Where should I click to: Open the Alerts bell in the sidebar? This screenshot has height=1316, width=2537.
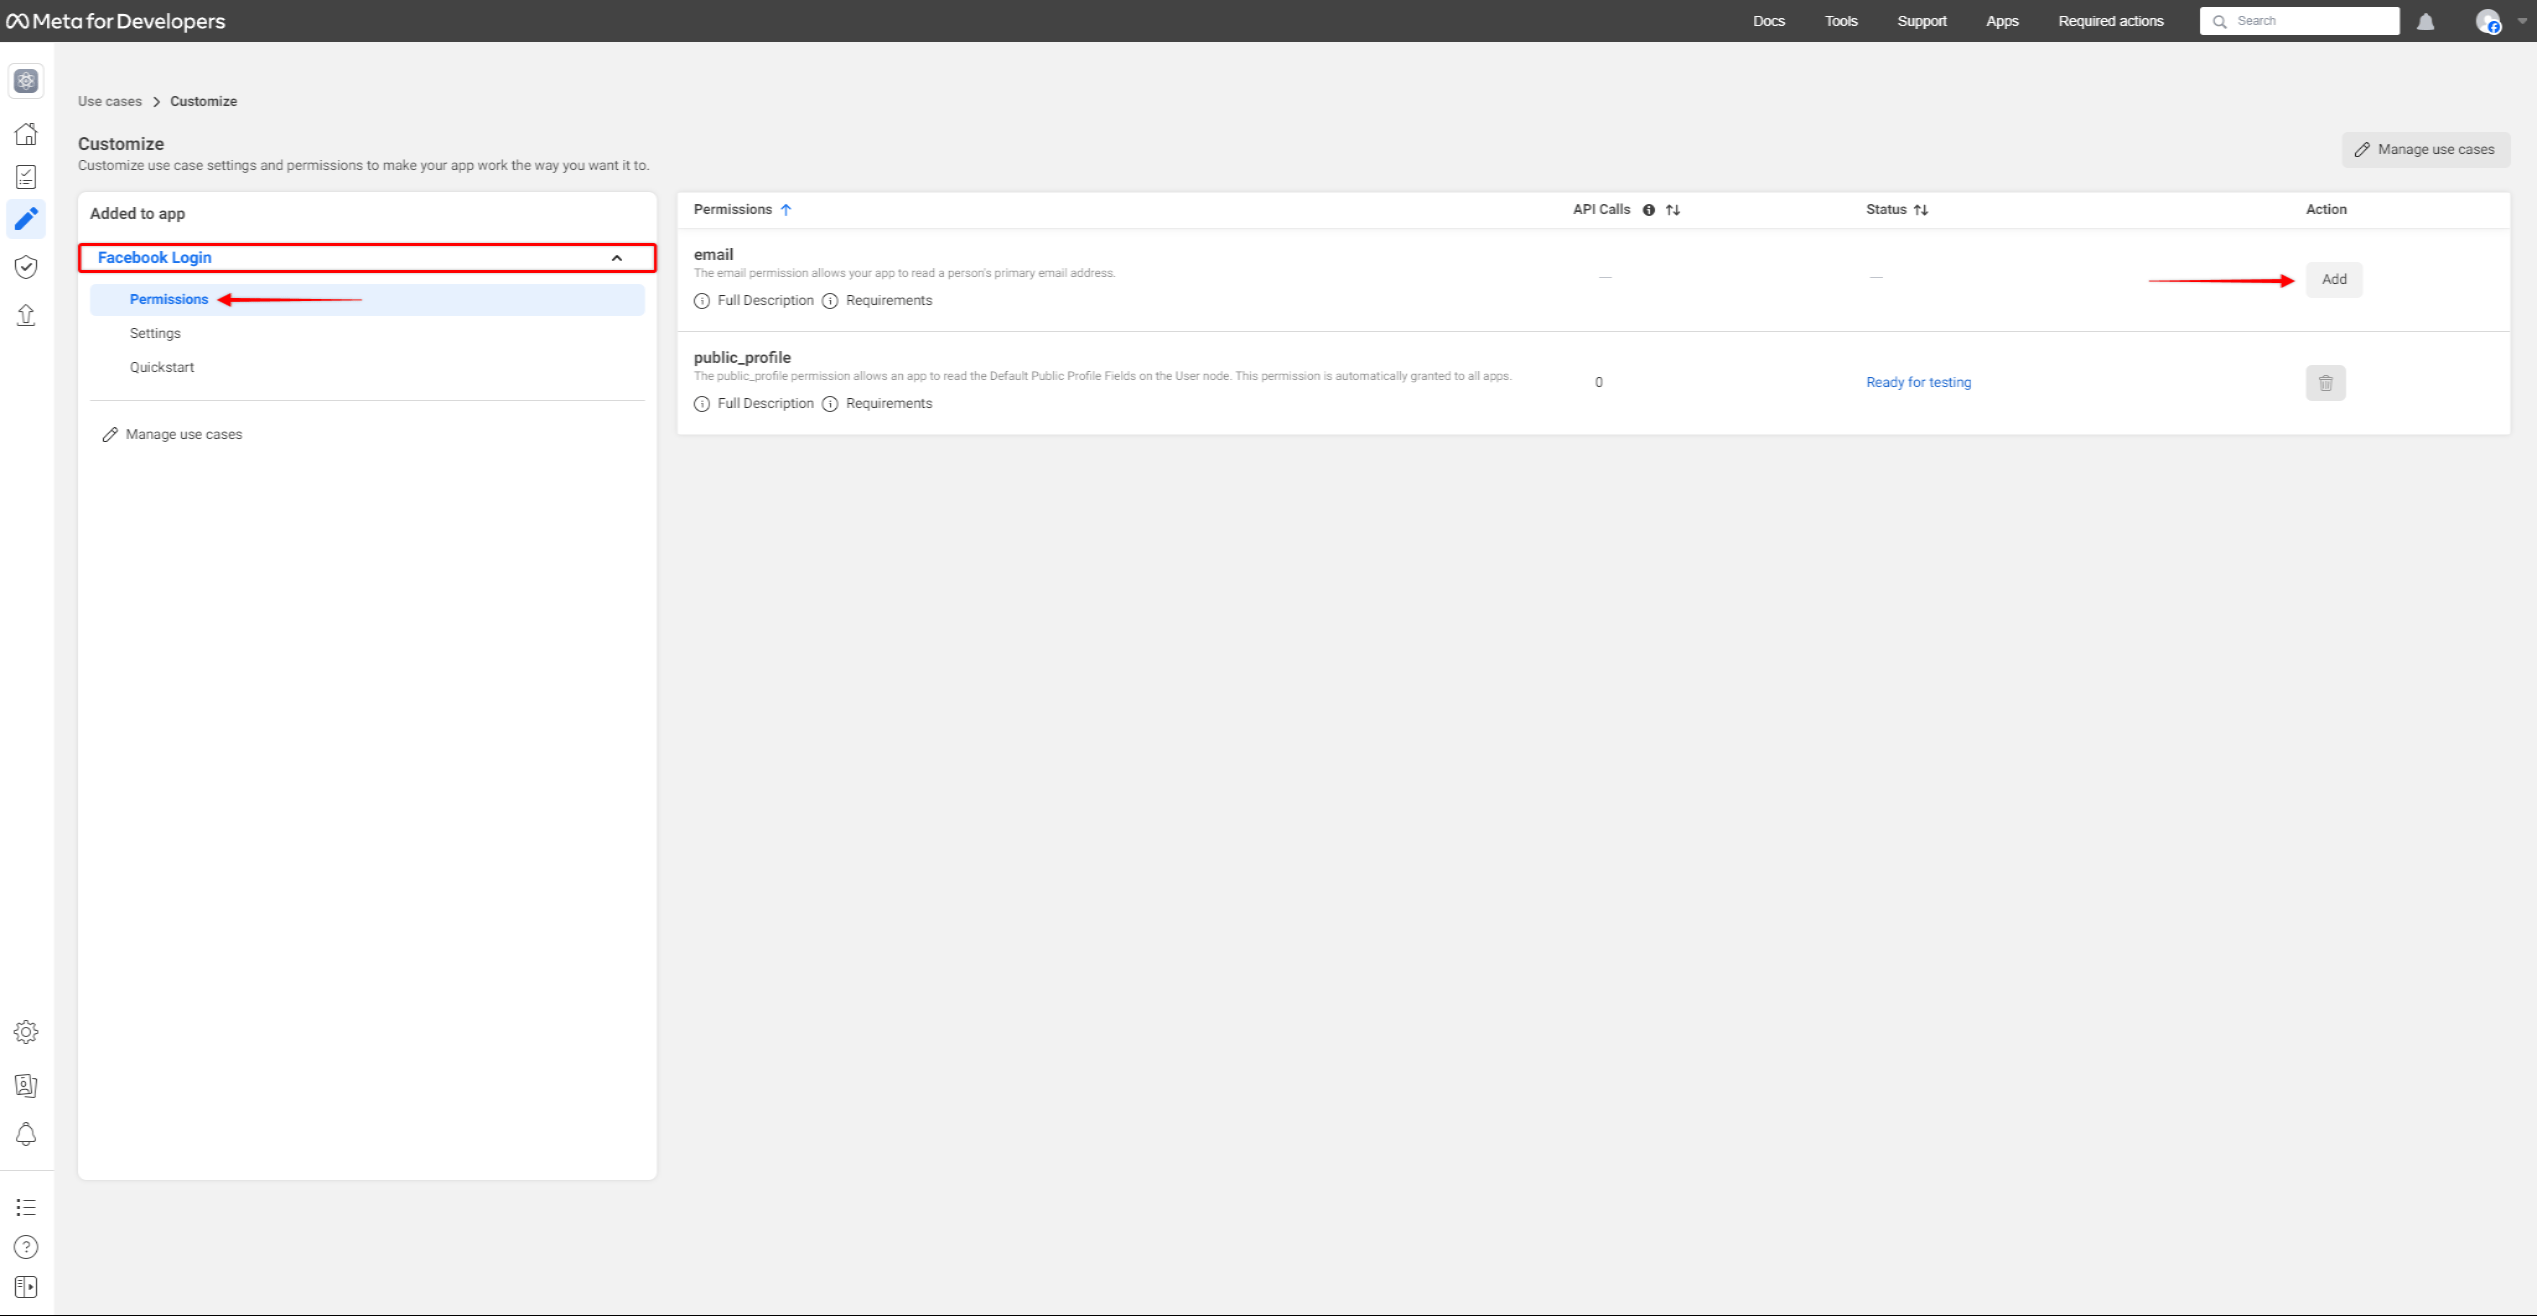coord(26,1134)
